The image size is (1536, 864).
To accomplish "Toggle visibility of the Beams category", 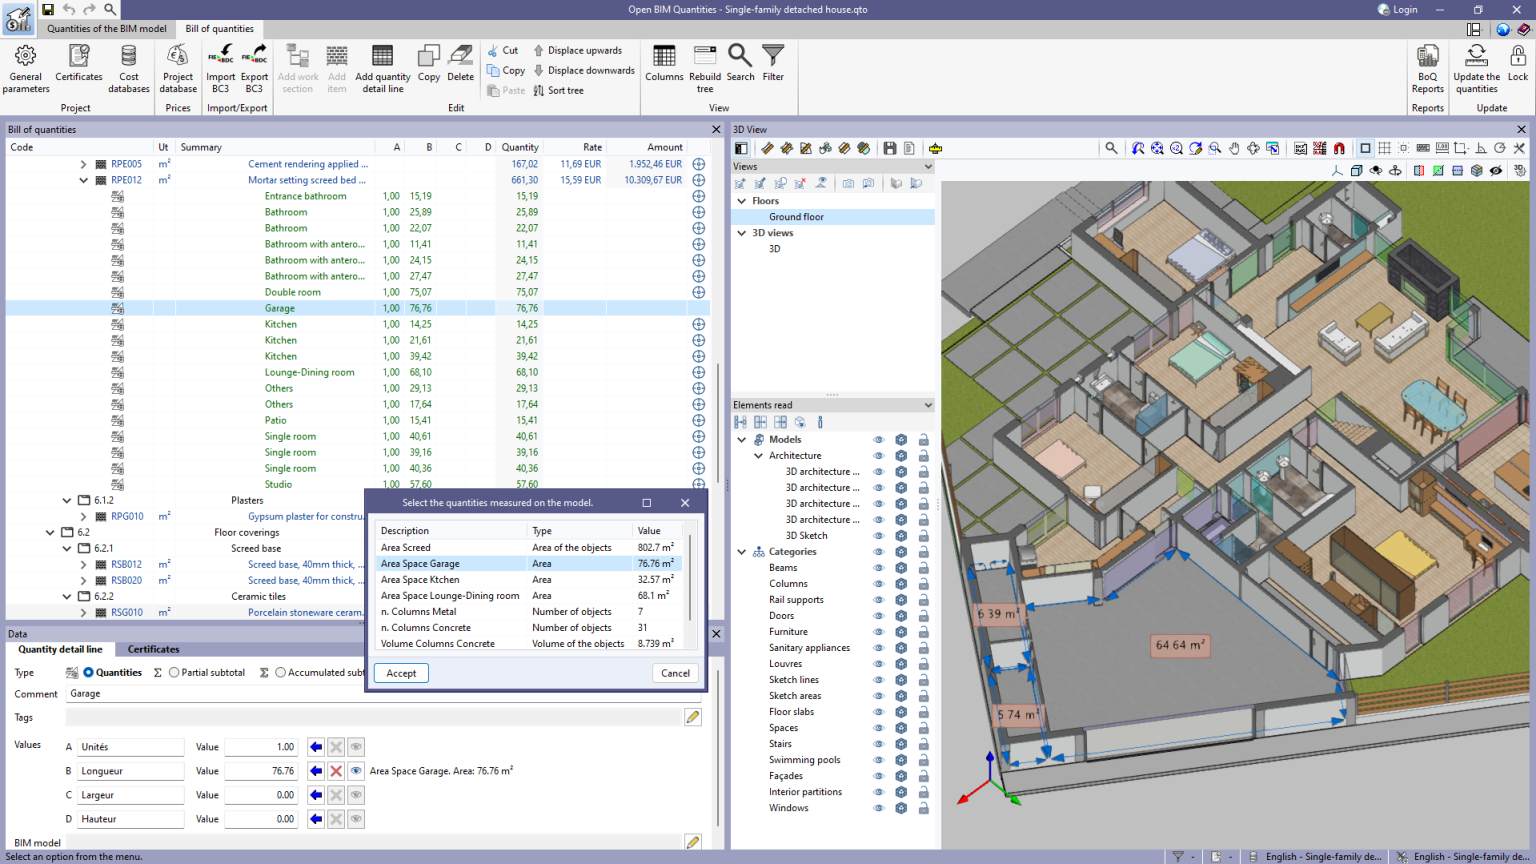I will (879, 568).
